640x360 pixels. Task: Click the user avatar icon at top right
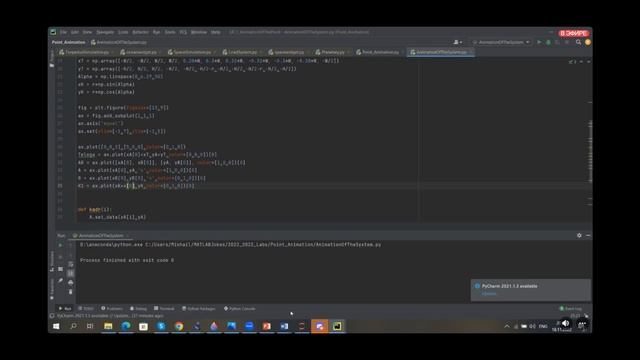pos(588,42)
